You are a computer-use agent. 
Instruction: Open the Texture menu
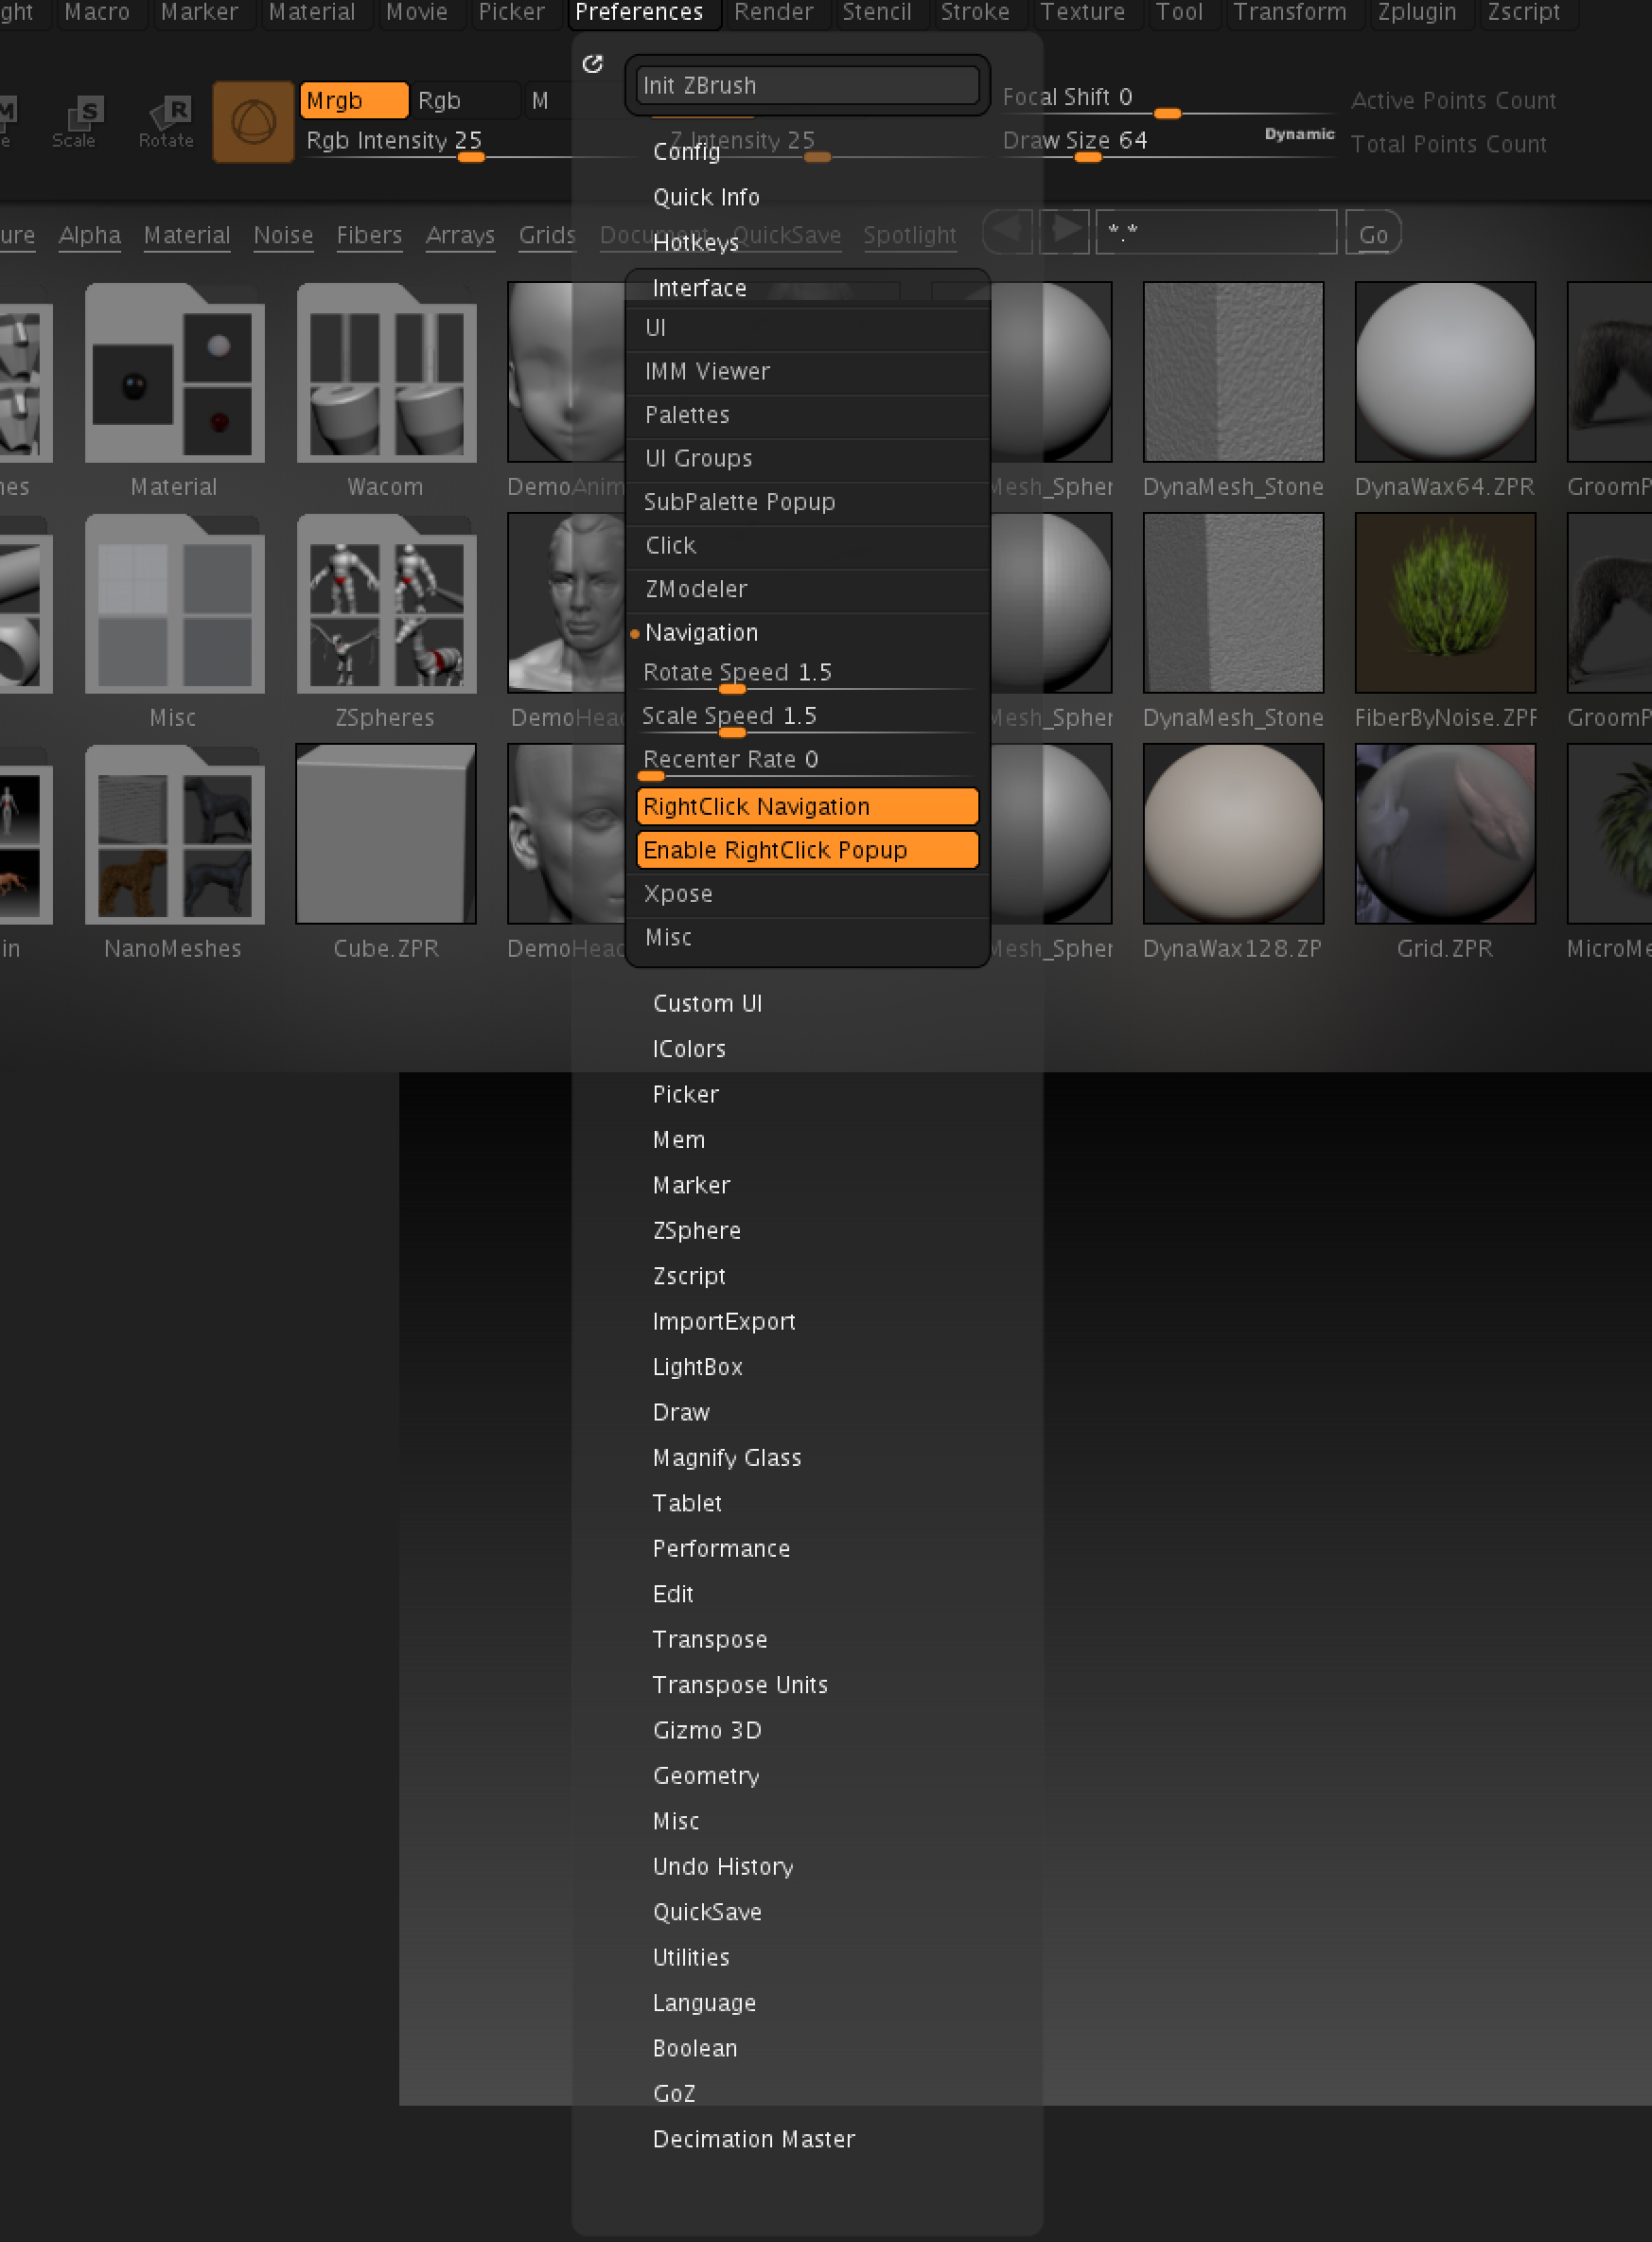click(1082, 13)
